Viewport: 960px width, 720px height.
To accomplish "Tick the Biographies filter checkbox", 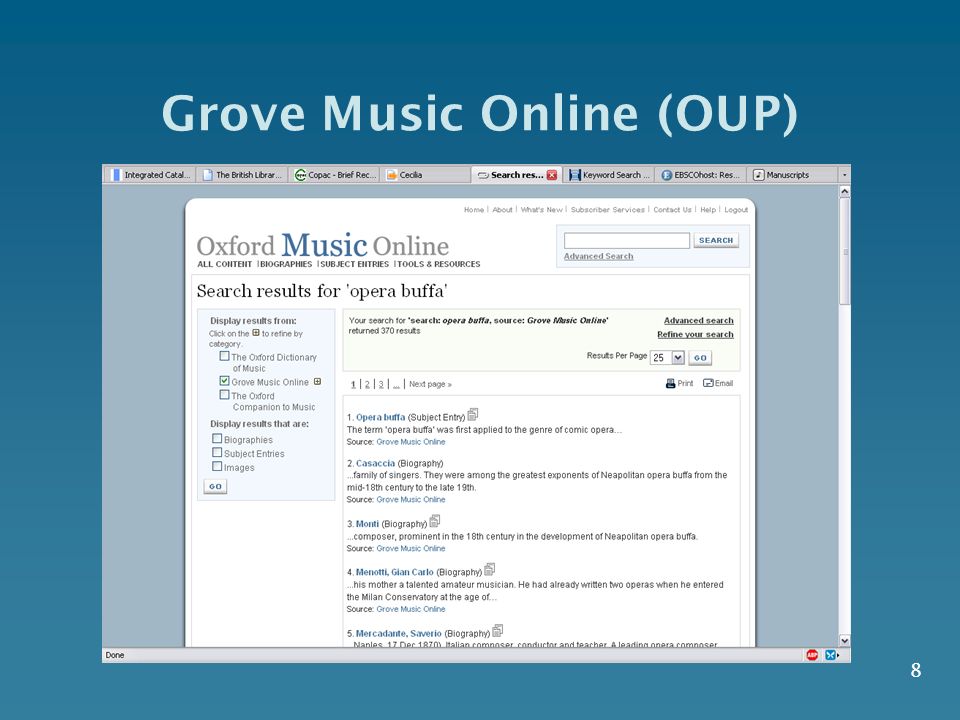I will click(217, 438).
